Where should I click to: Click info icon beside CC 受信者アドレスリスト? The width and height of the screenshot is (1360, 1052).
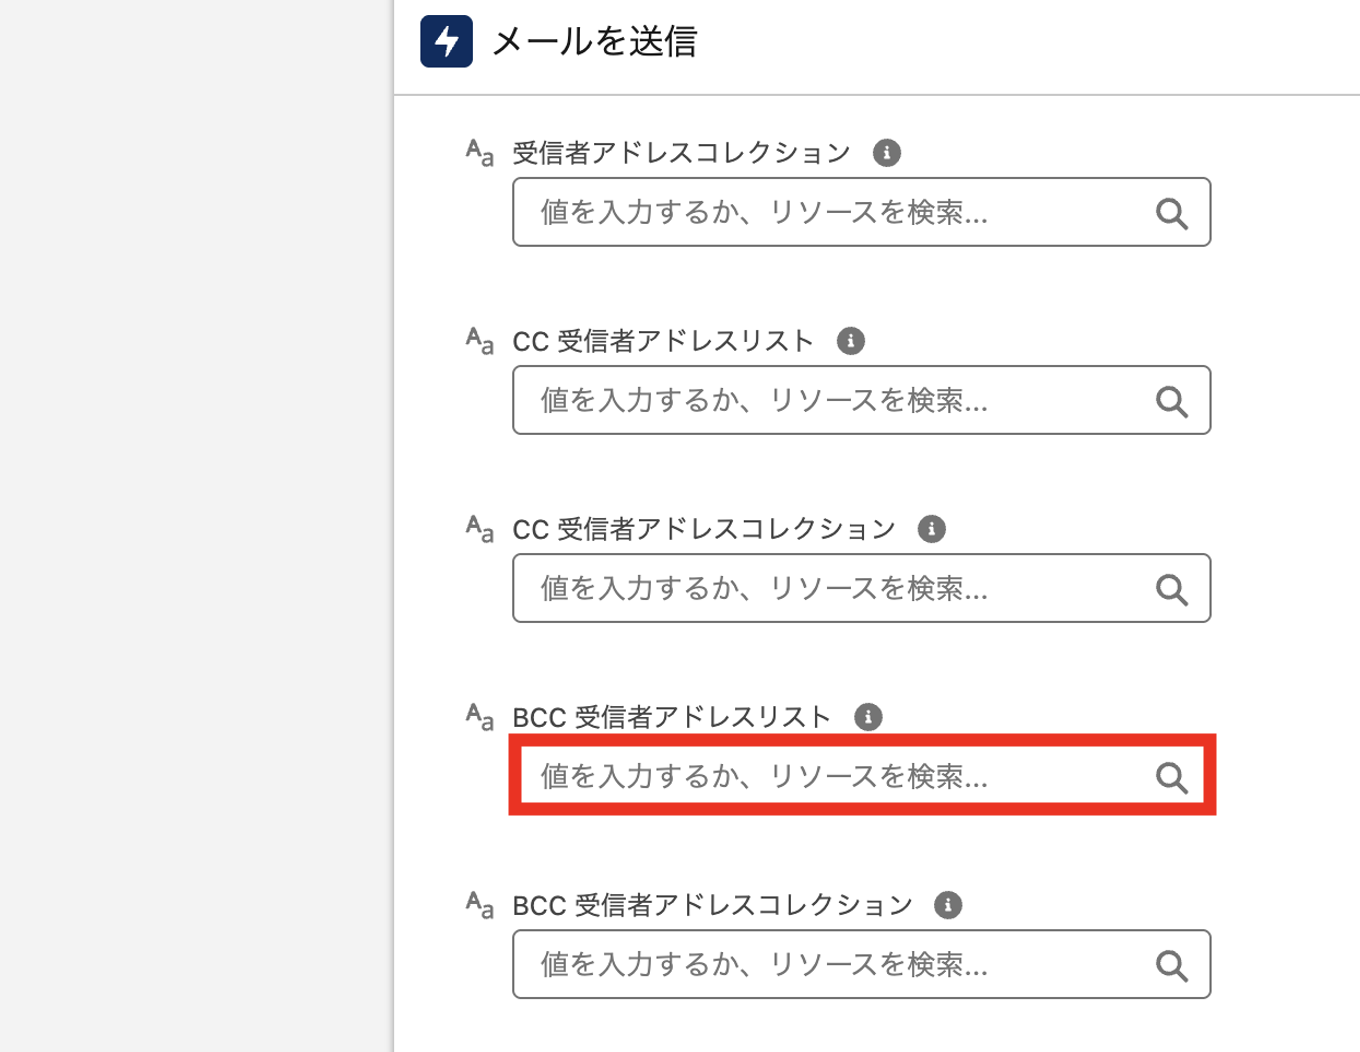pyautogui.click(x=850, y=341)
